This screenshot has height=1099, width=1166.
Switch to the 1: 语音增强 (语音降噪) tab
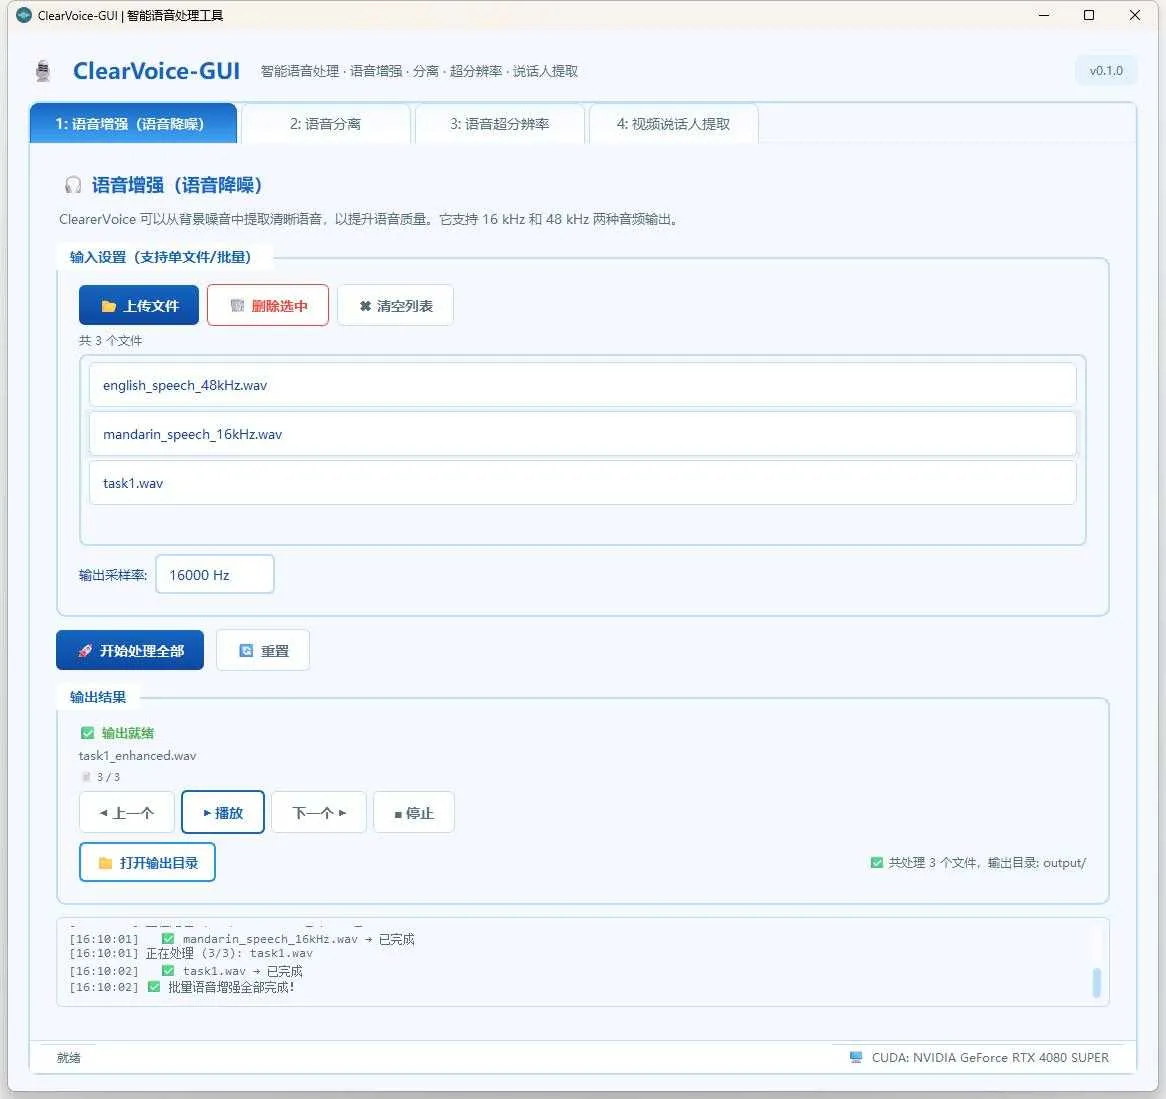click(x=133, y=123)
